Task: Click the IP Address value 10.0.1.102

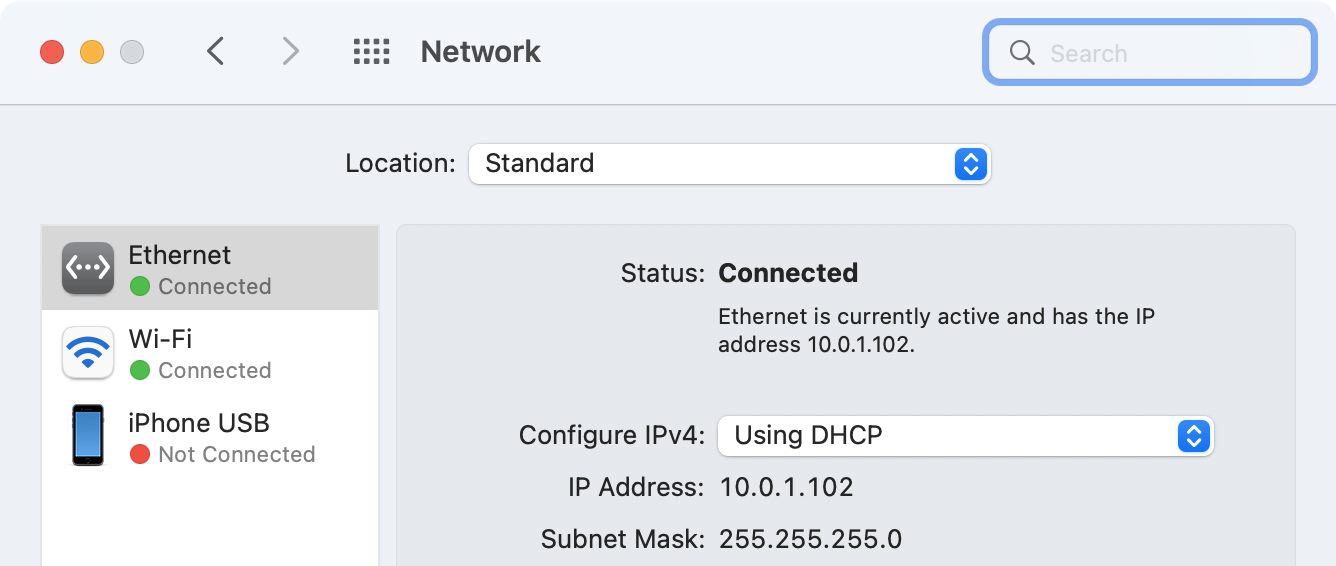Action: pos(786,488)
